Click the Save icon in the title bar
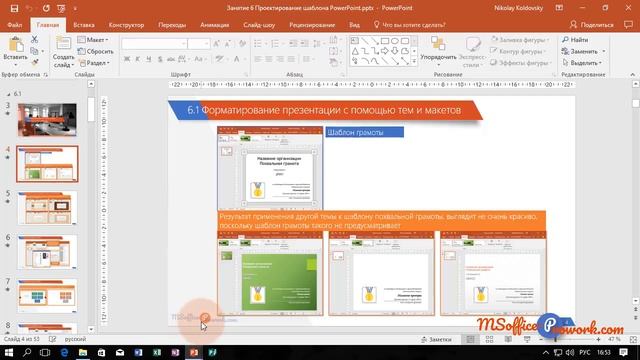The image size is (640, 360). pyautogui.click(x=14, y=8)
